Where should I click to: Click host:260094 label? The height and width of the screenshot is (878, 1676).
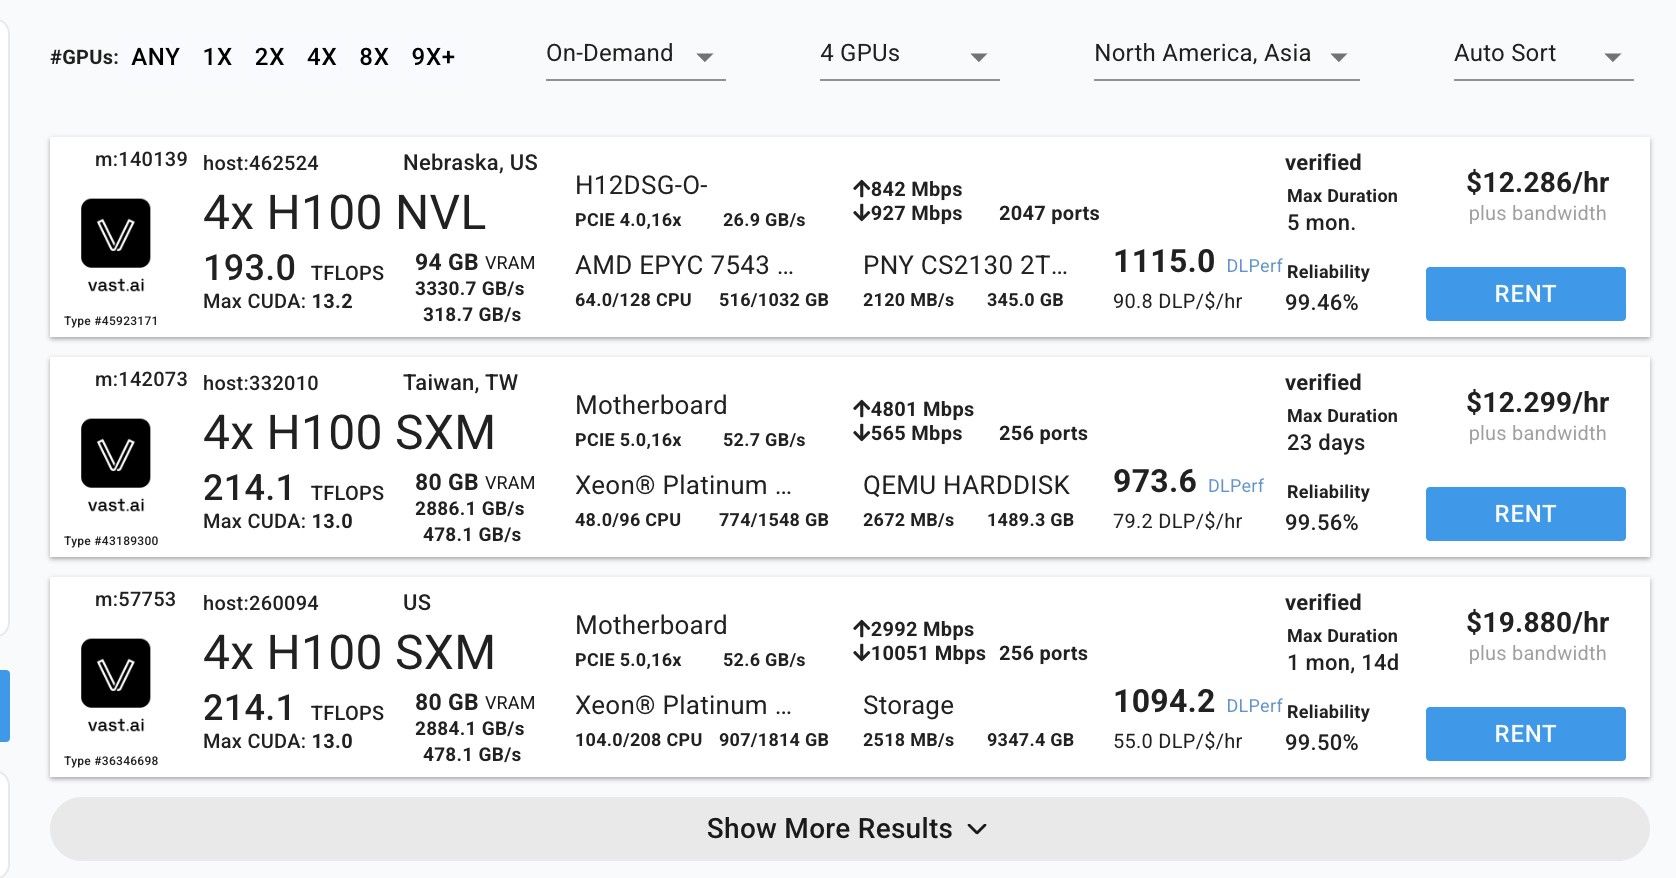tap(261, 603)
